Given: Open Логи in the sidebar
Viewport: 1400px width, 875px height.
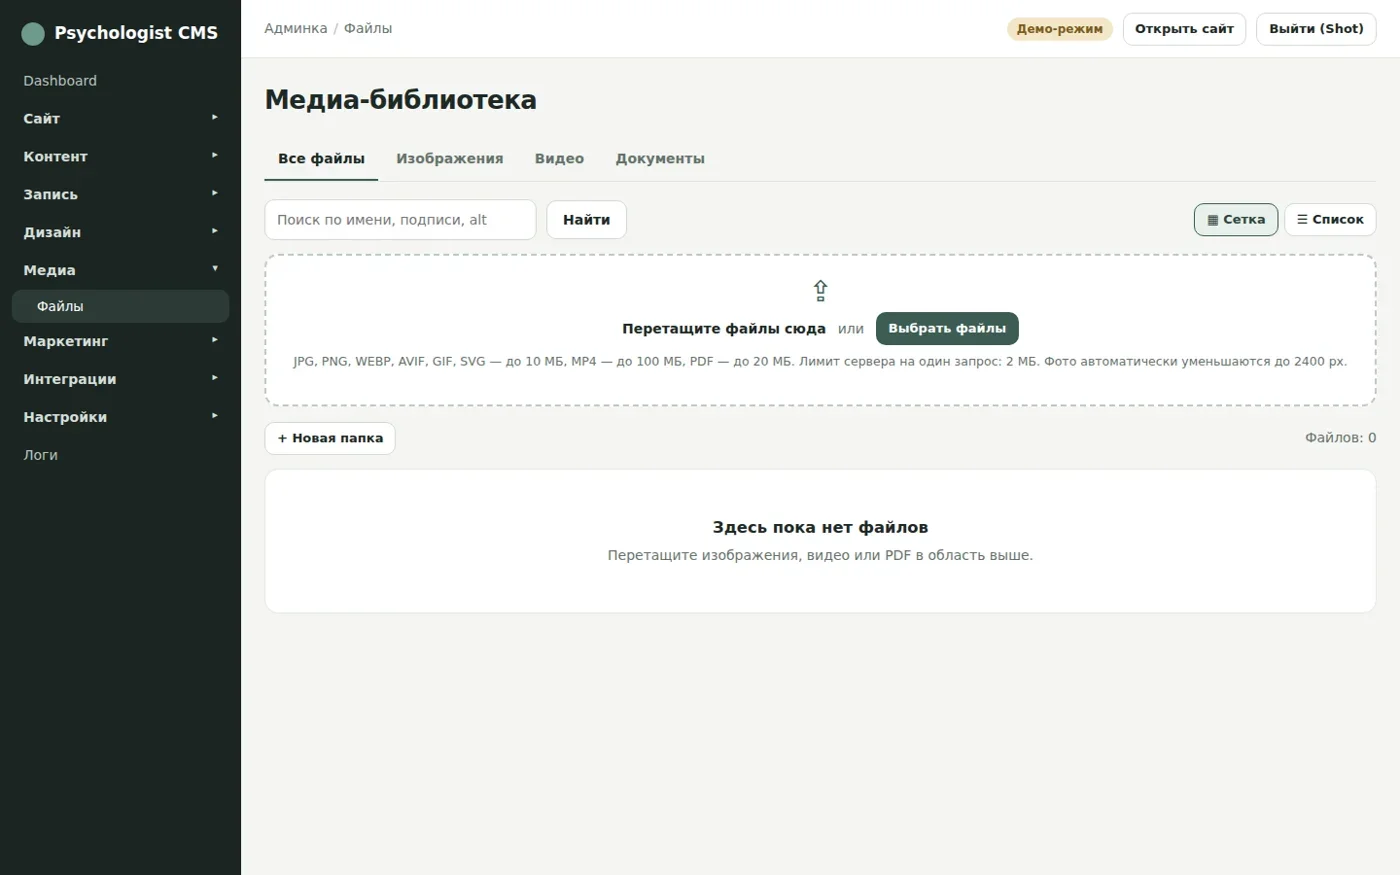Looking at the screenshot, I should click(120, 455).
